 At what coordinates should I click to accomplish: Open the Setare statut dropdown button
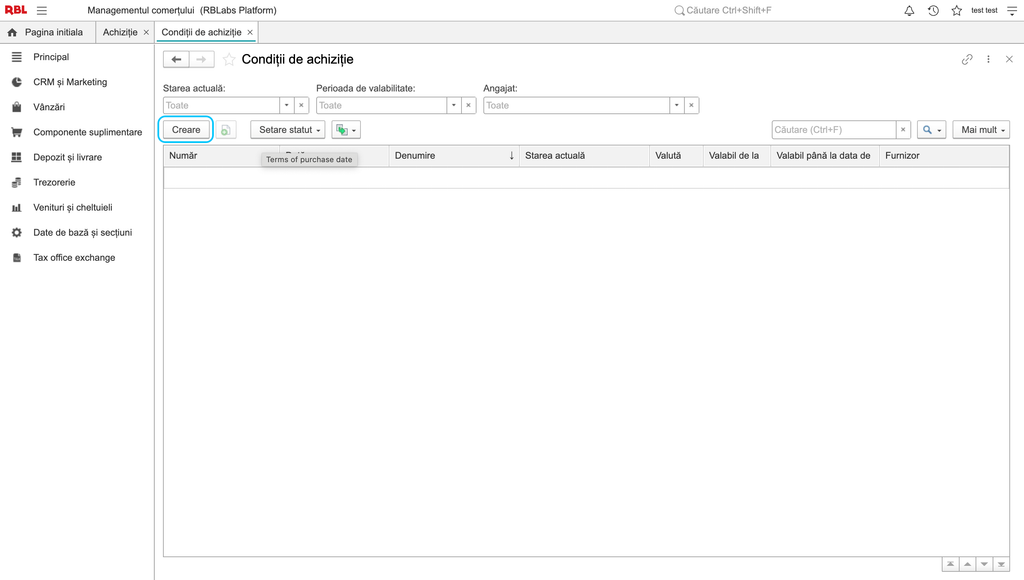(x=288, y=130)
